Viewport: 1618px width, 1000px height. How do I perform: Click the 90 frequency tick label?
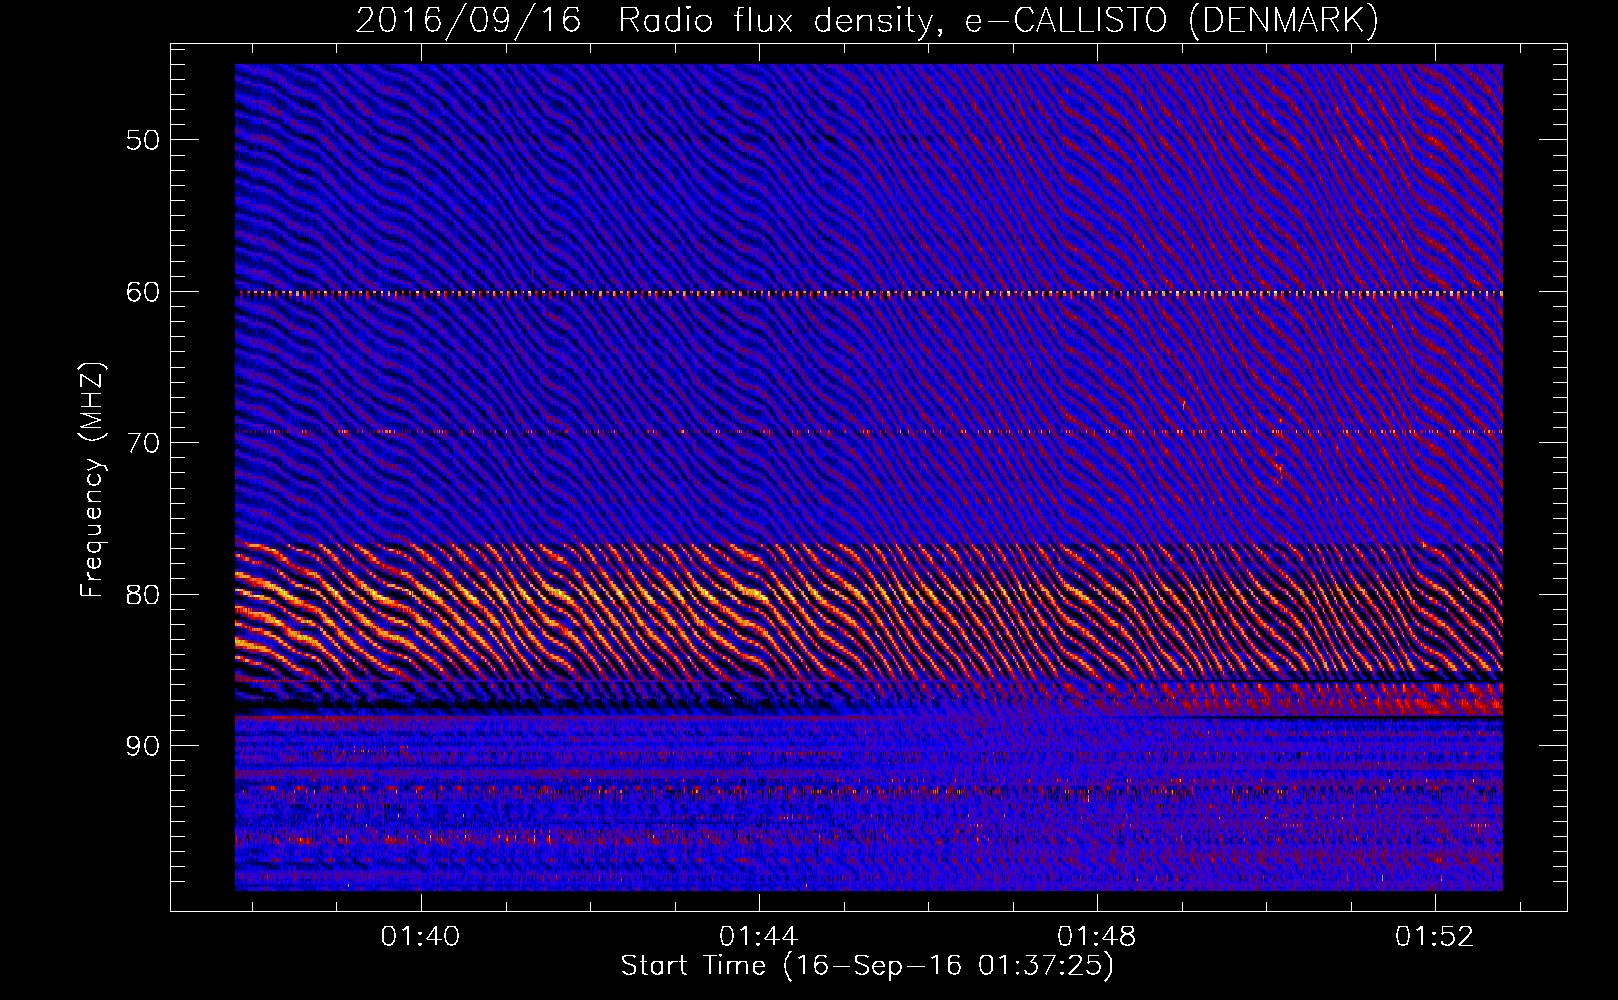pos(143,747)
